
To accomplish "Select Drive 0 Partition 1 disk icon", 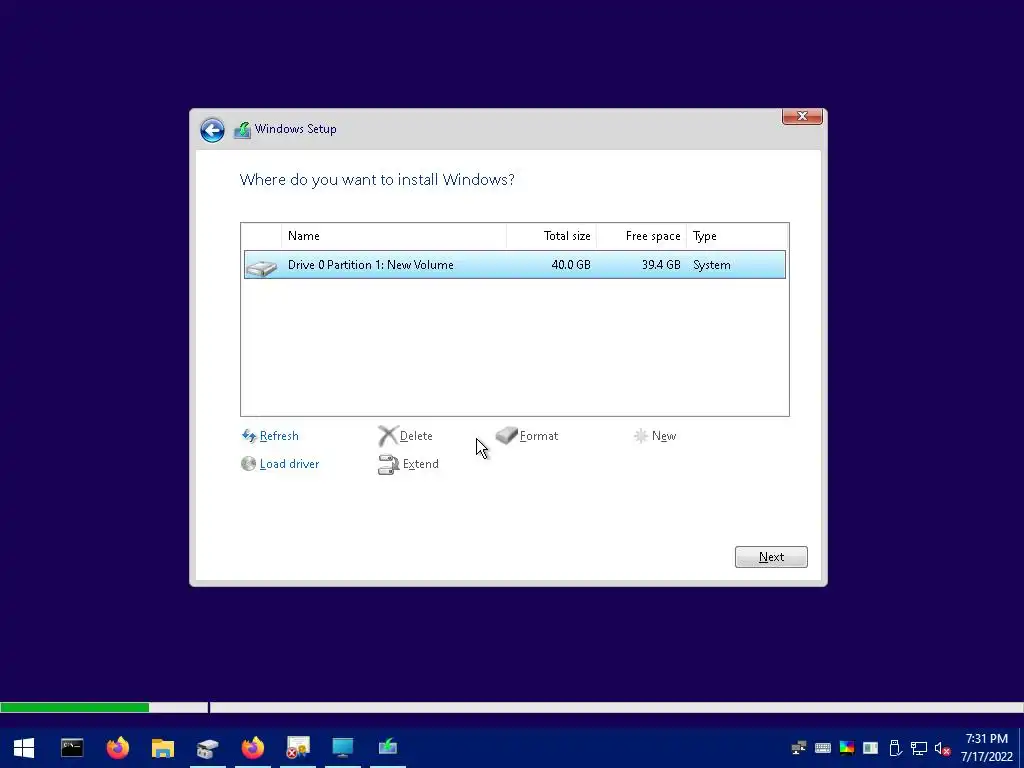I will [261, 267].
